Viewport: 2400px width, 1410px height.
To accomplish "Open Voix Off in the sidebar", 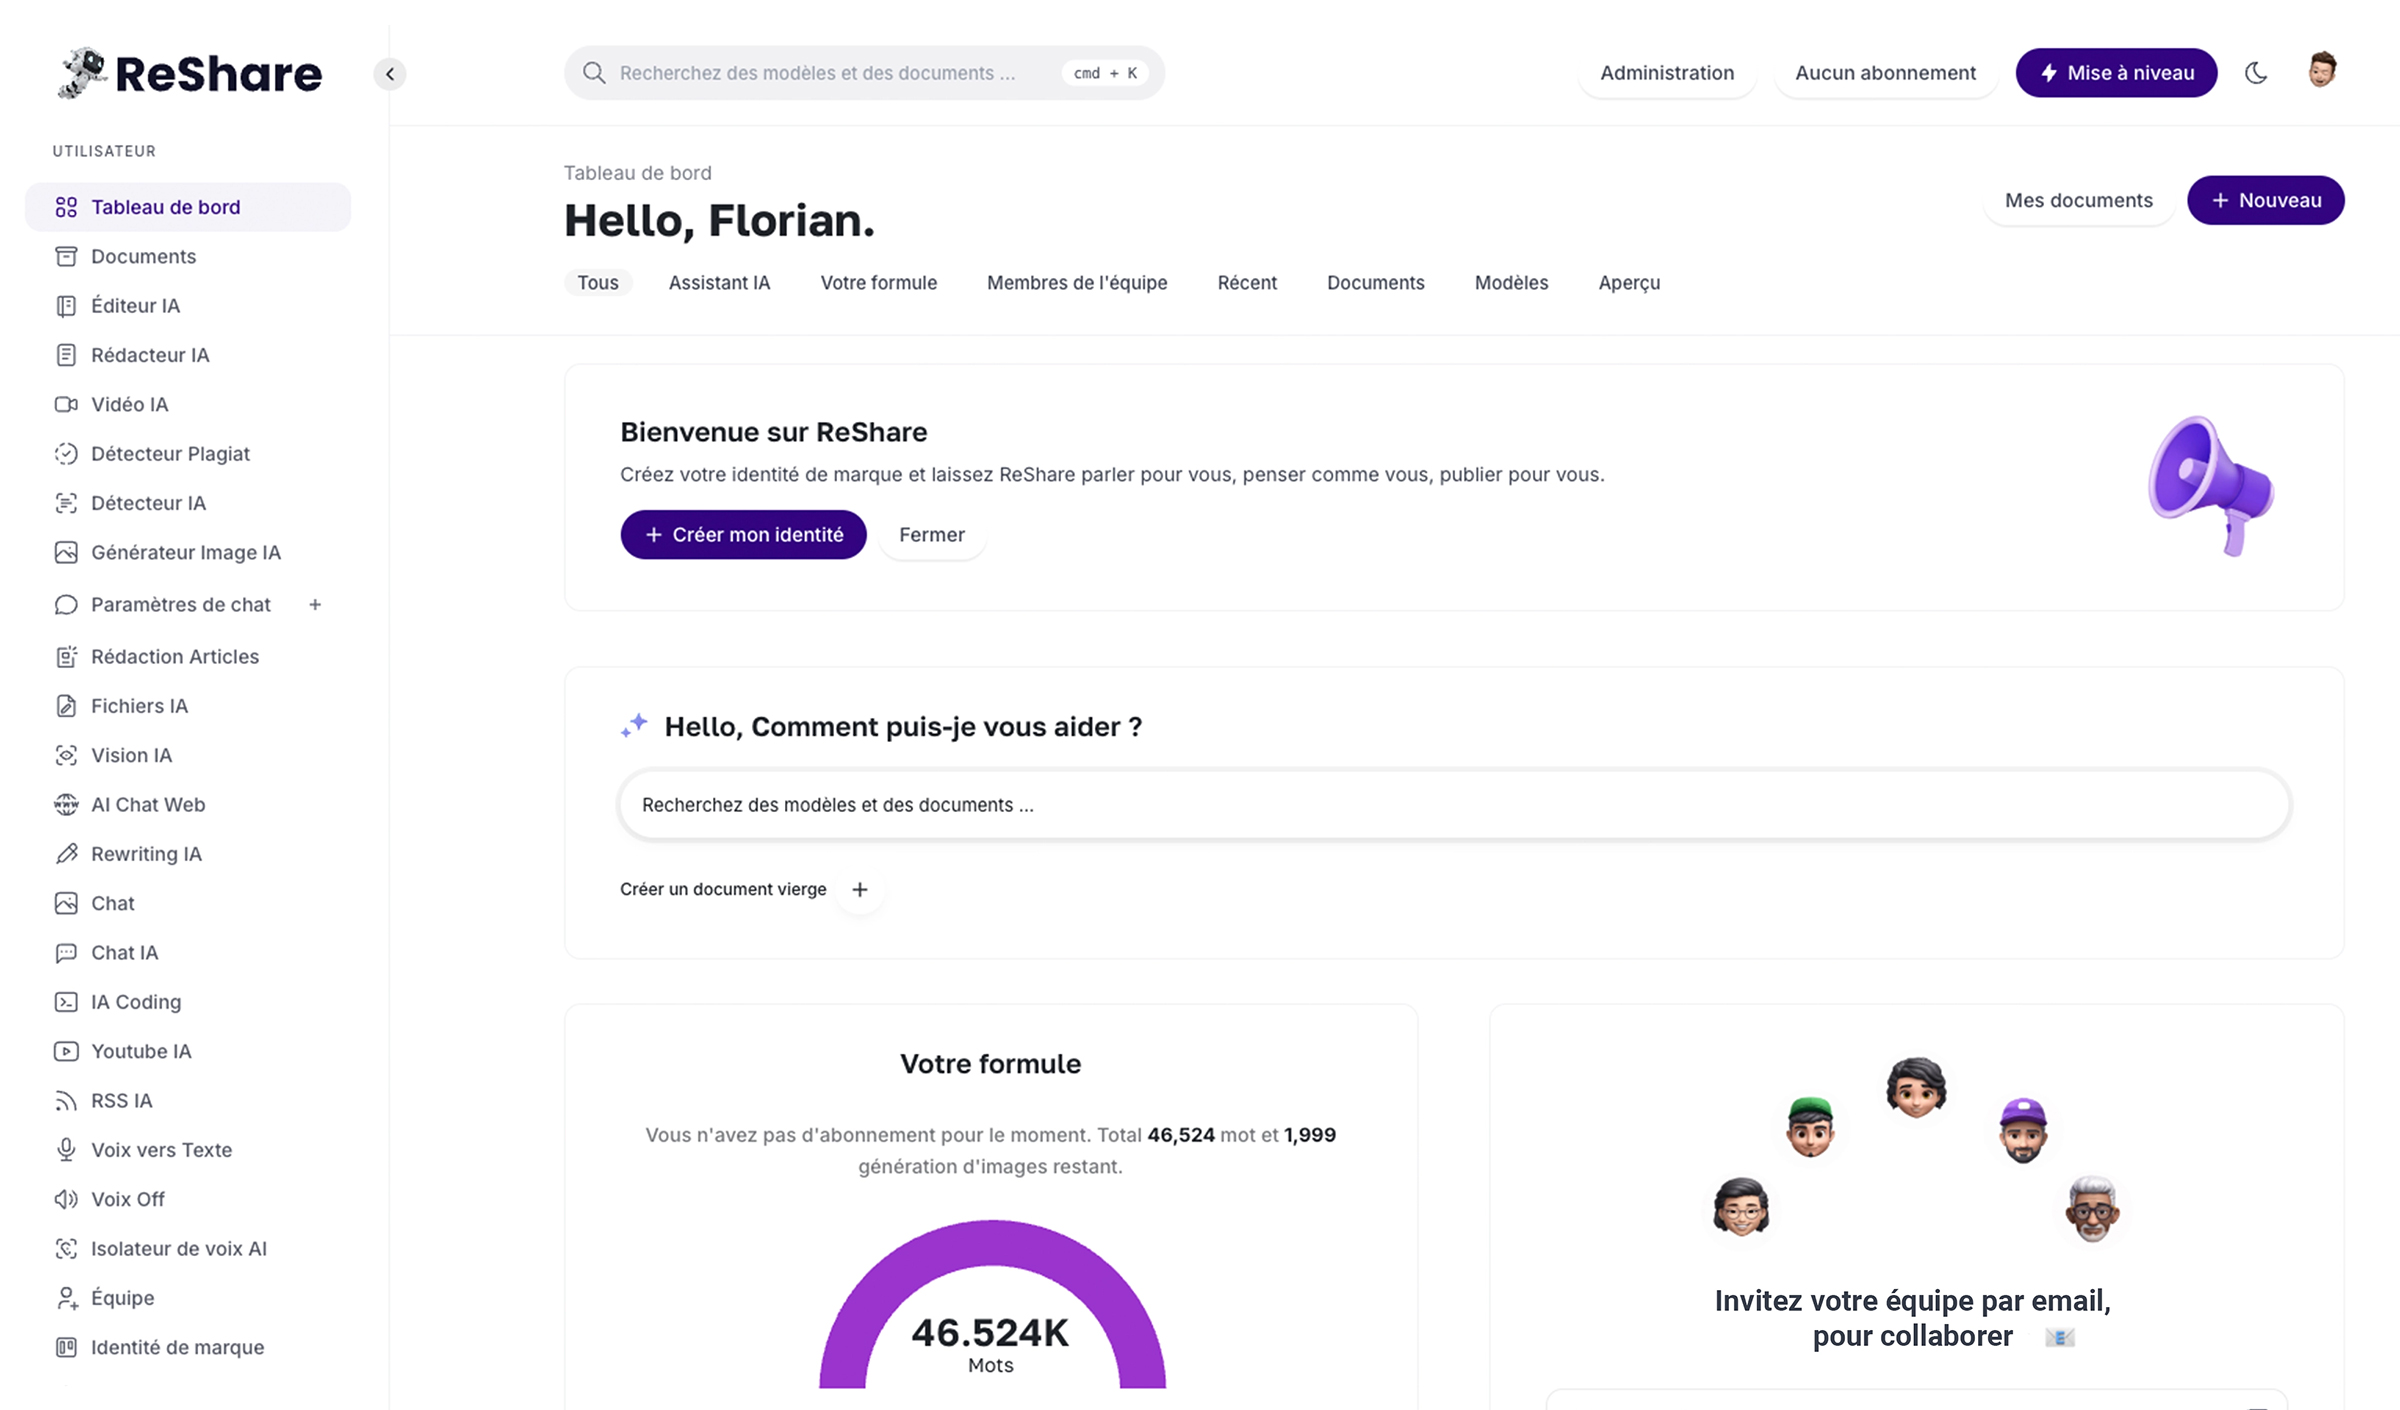I will [188, 1199].
